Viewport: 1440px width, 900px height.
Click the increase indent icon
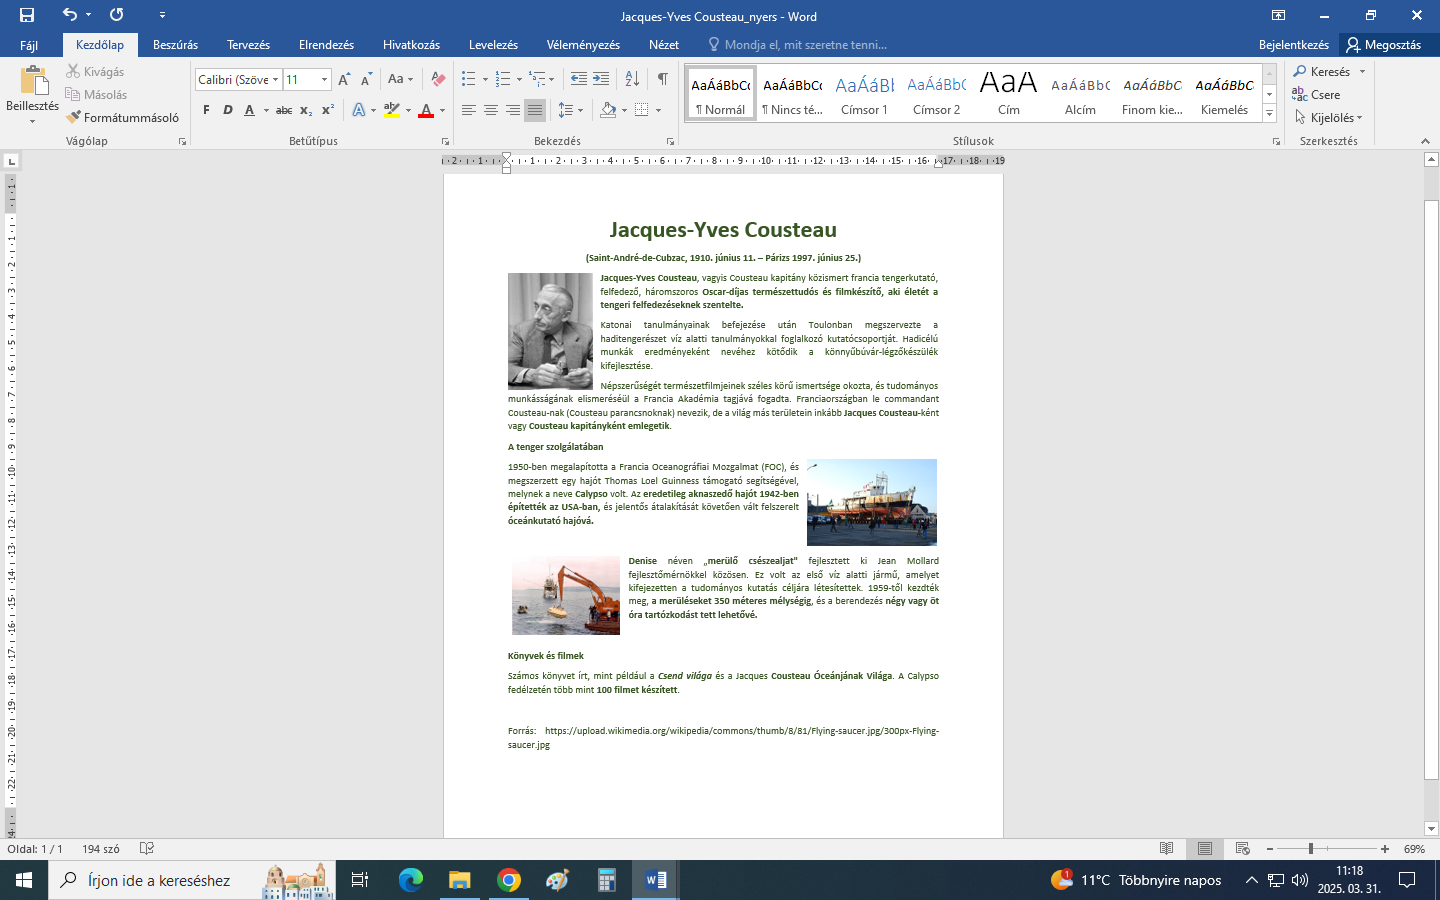pyautogui.click(x=601, y=79)
